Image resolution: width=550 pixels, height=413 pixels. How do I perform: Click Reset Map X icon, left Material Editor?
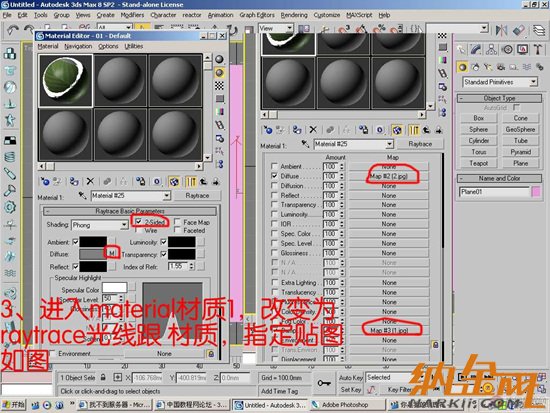[90, 181]
